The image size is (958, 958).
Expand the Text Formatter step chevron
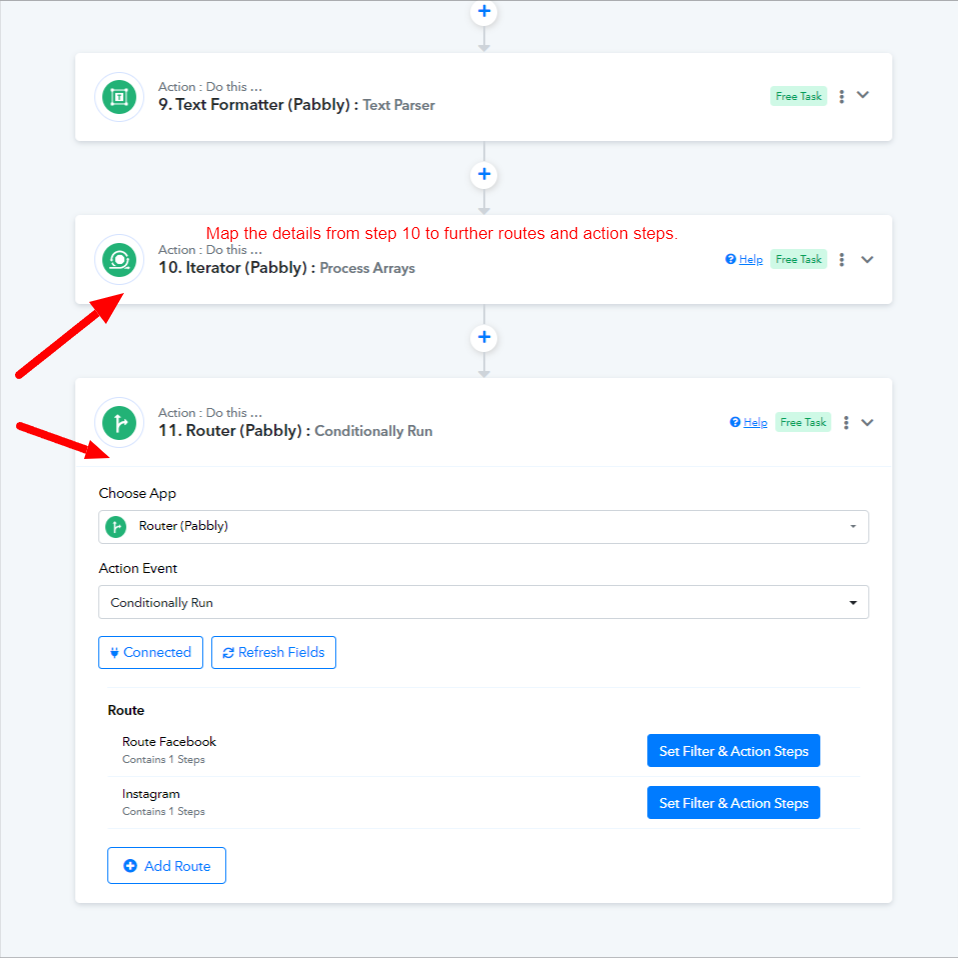[863, 95]
